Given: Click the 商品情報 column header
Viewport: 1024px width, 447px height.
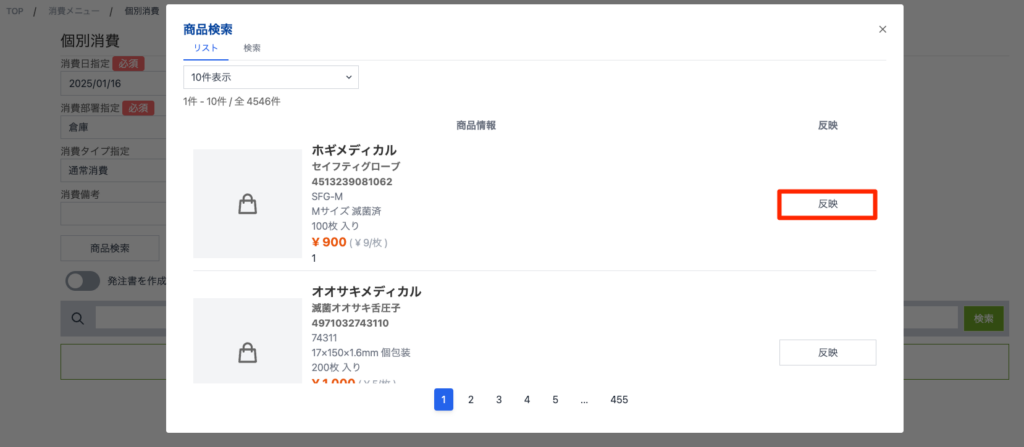Looking at the screenshot, I should point(476,125).
